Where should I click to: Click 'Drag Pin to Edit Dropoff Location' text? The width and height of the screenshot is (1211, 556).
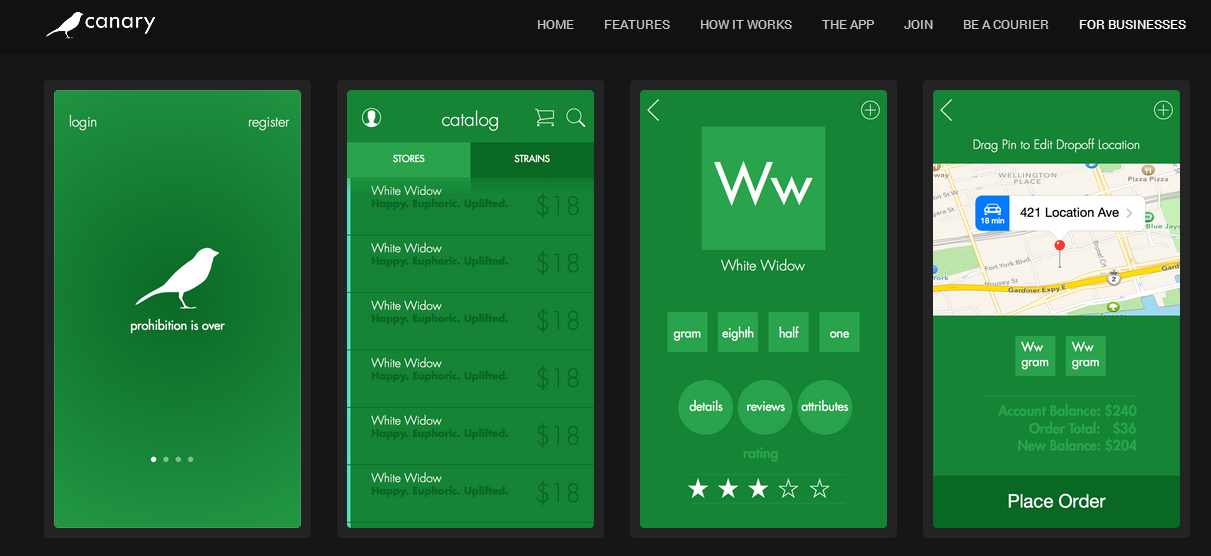pos(1056,145)
